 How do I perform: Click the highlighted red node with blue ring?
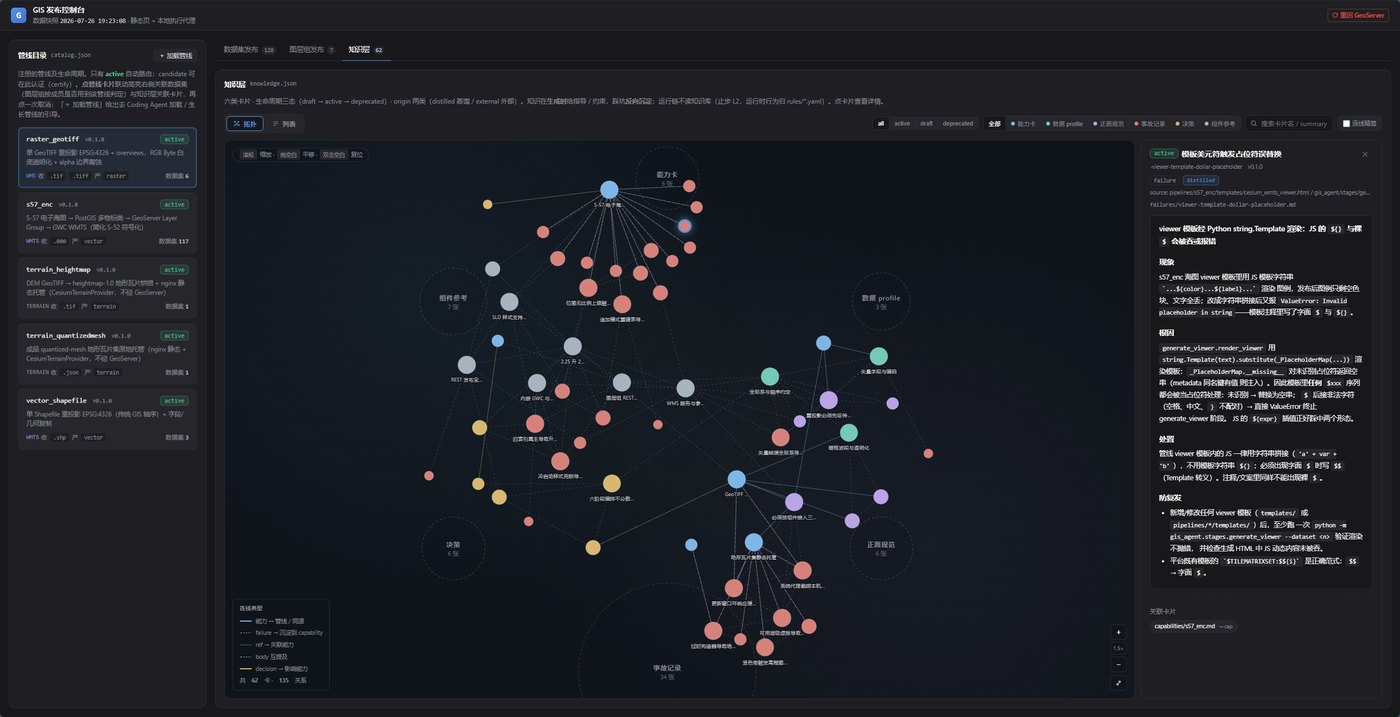coord(684,226)
